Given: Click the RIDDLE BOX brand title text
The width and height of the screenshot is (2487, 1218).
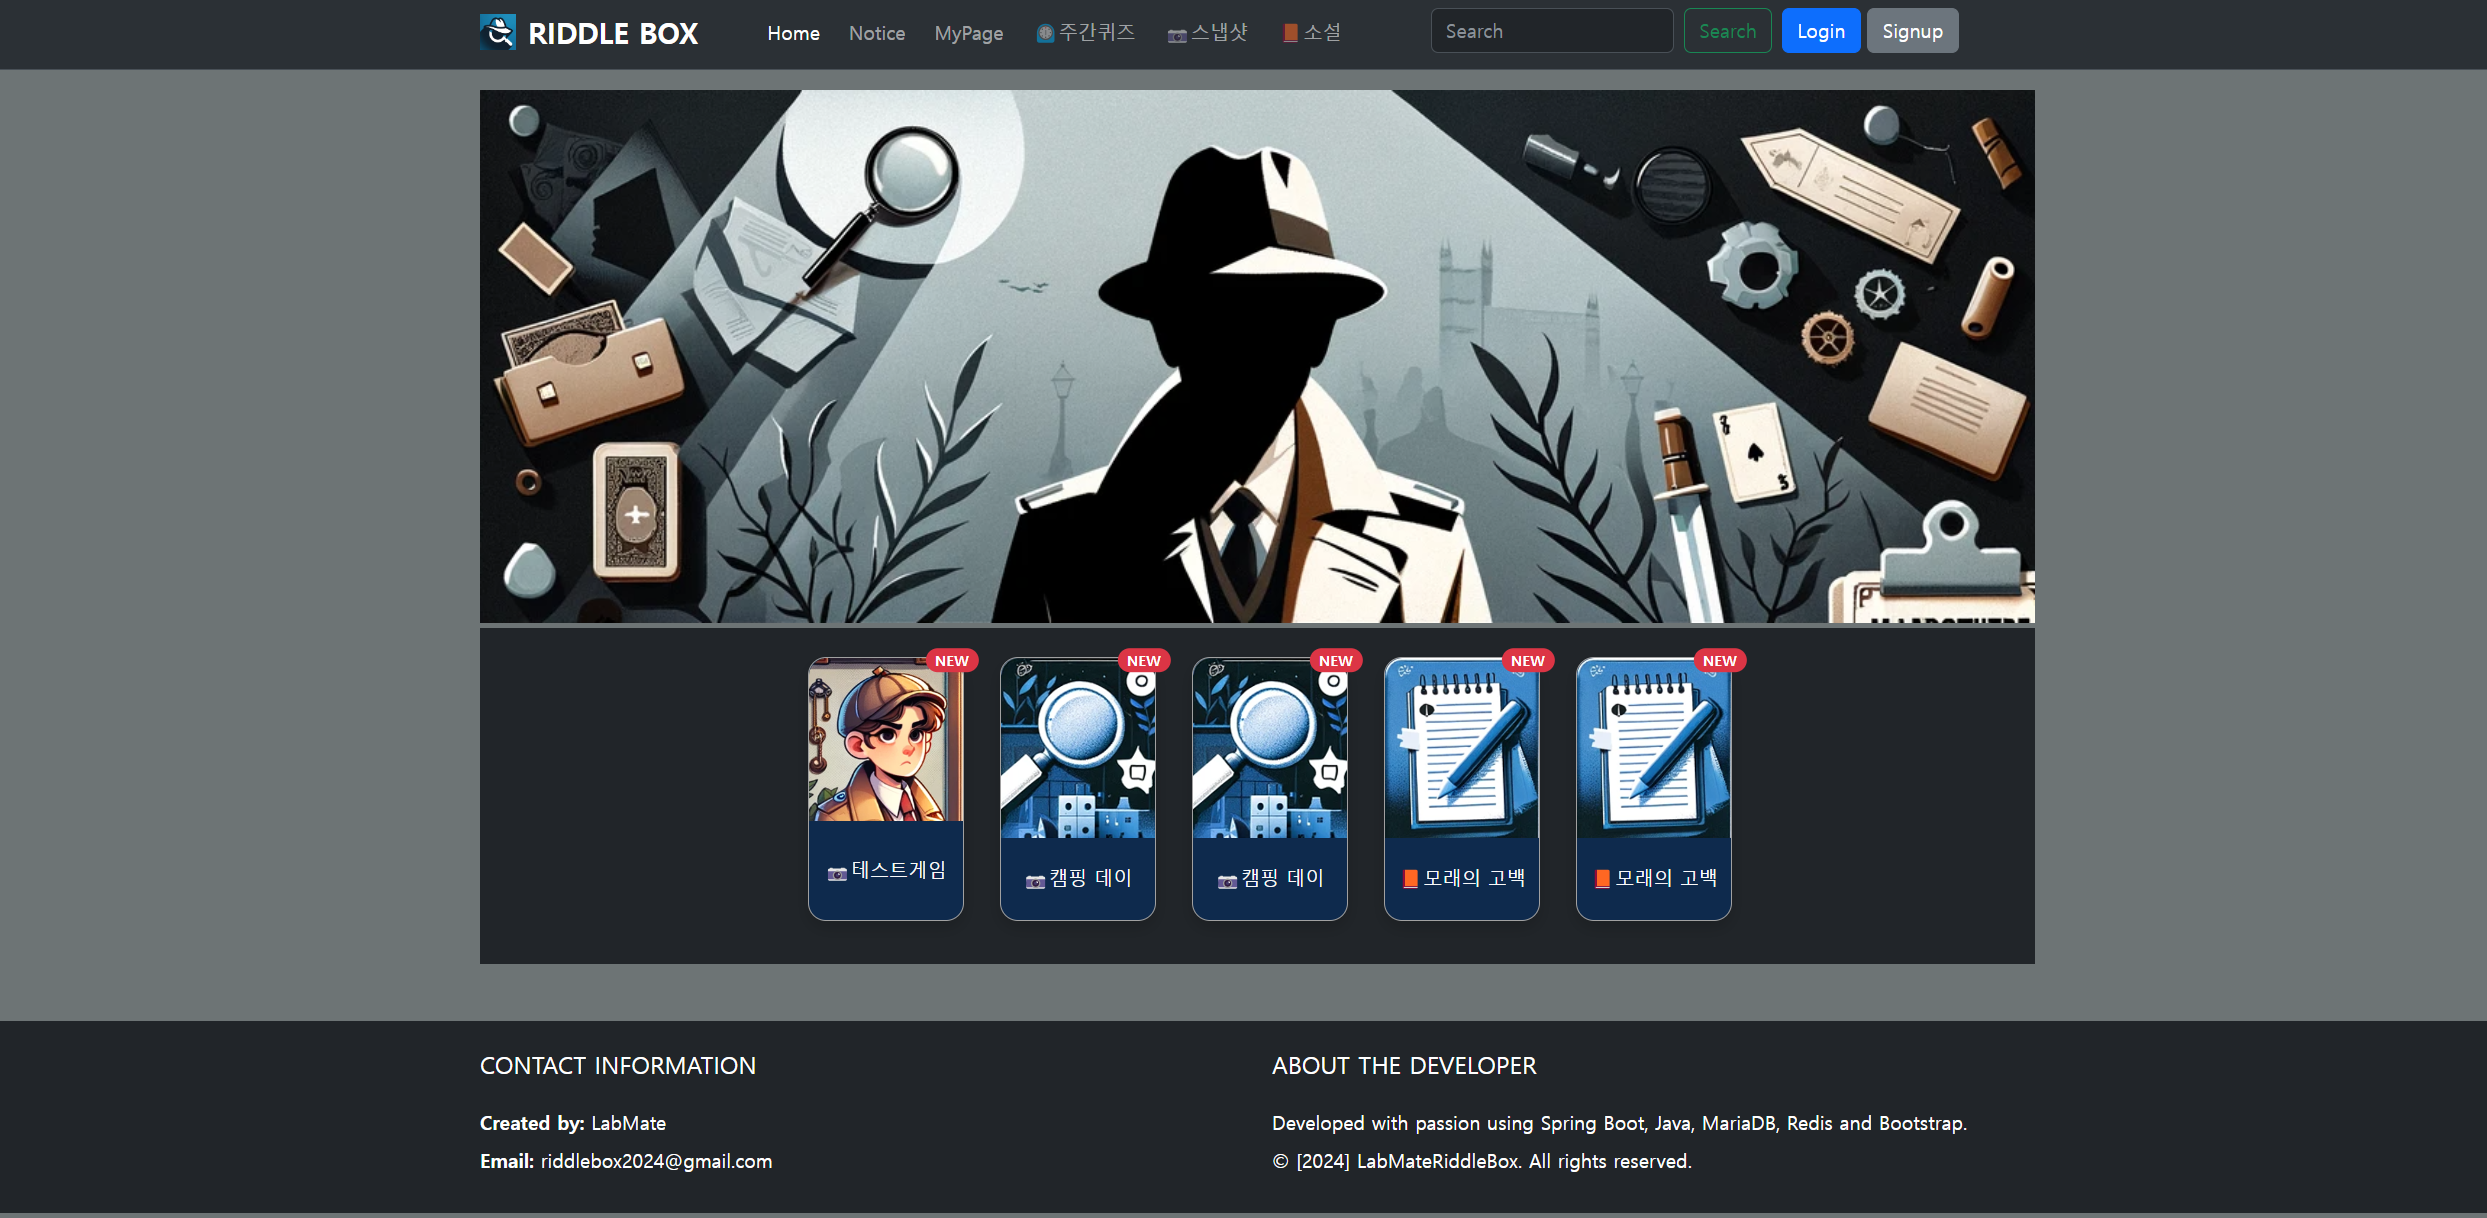Looking at the screenshot, I should 613,33.
